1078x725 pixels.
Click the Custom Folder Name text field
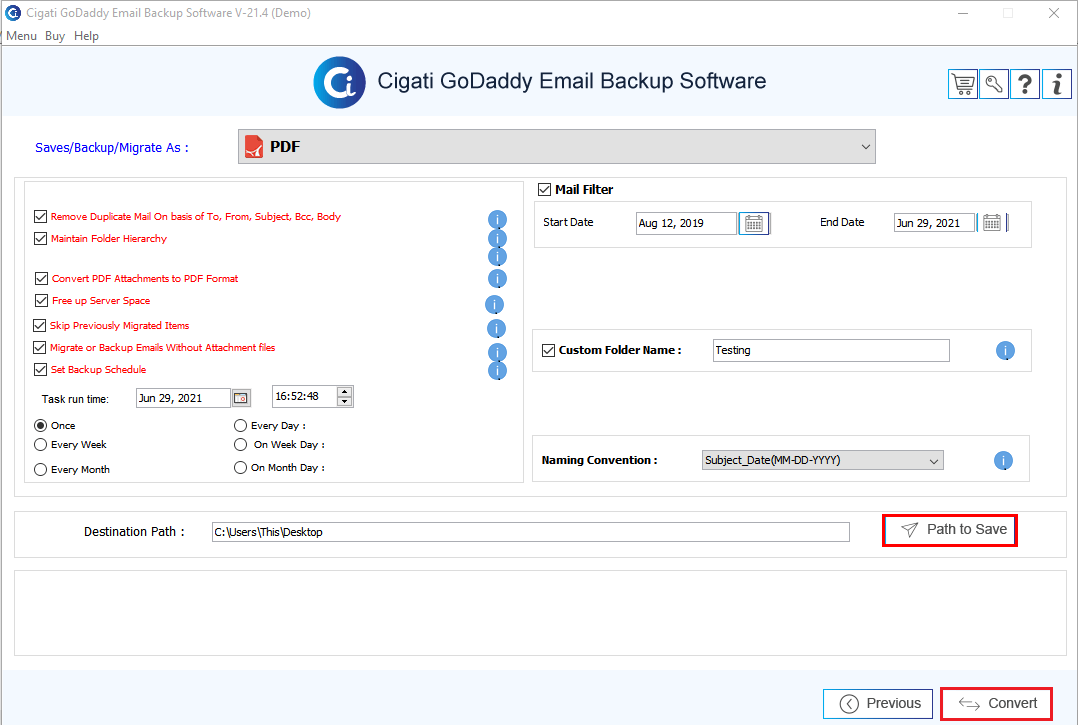pos(831,350)
